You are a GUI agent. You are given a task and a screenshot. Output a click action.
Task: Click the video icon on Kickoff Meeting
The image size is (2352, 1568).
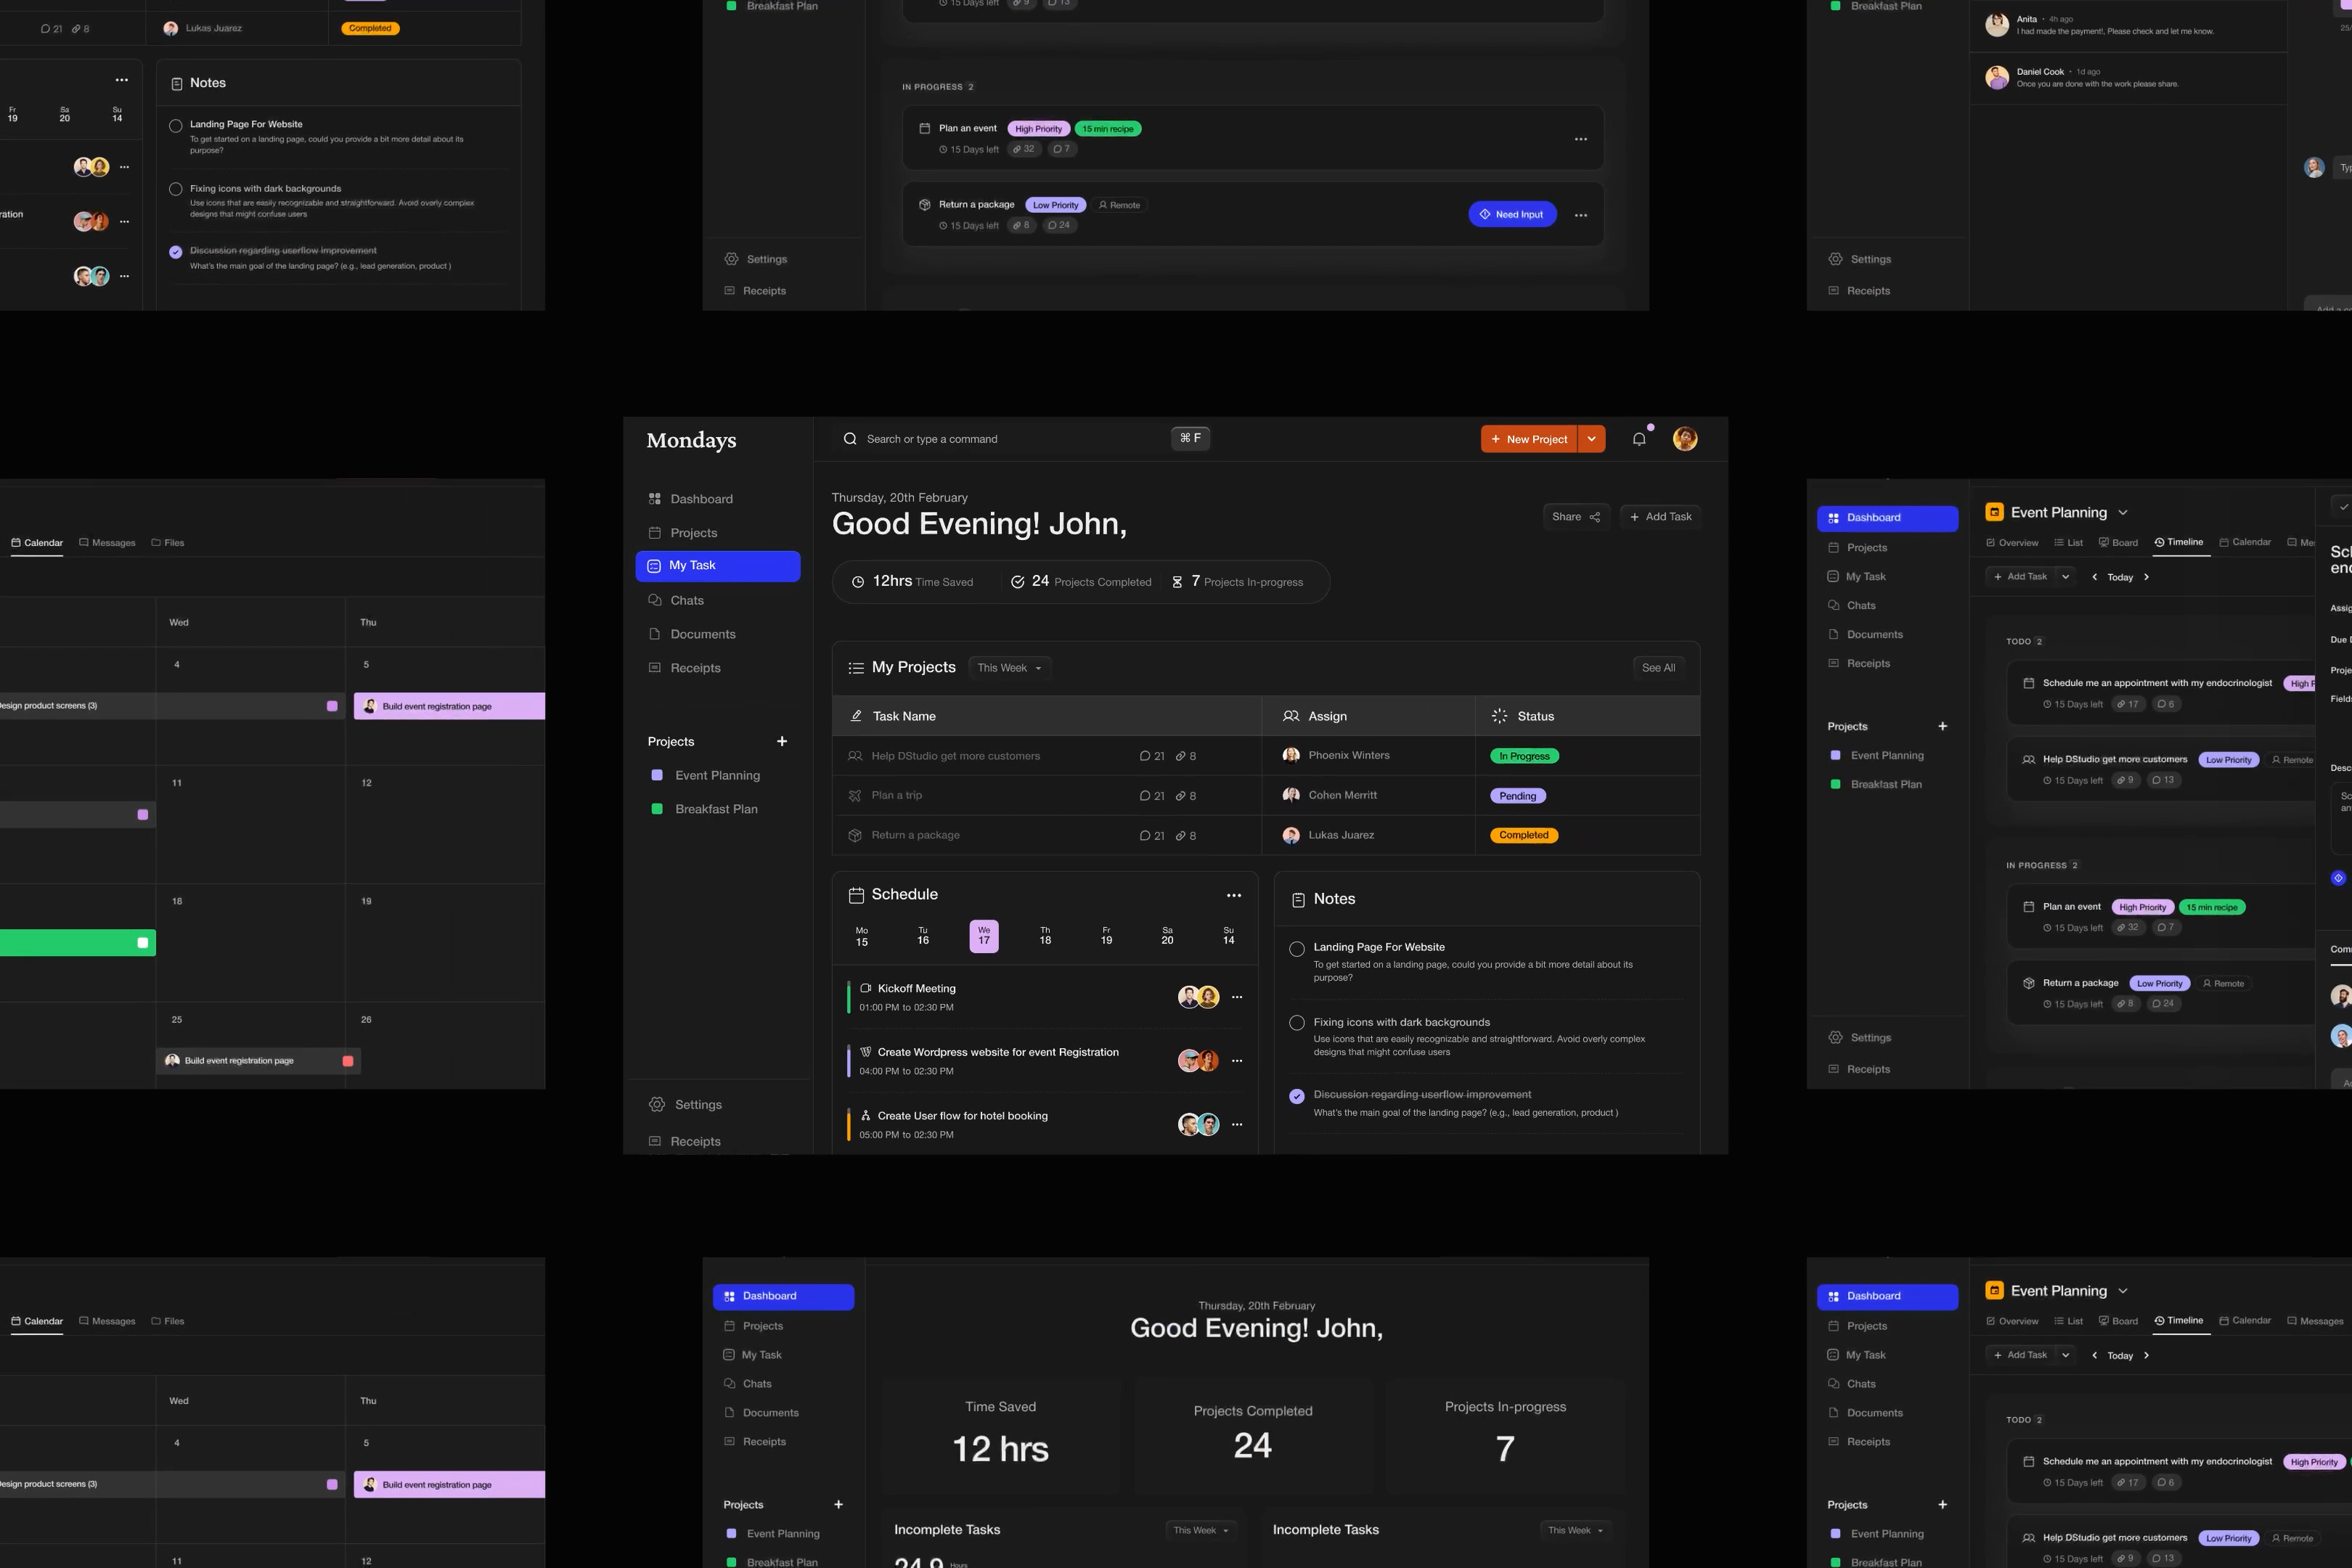coord(865,988)
